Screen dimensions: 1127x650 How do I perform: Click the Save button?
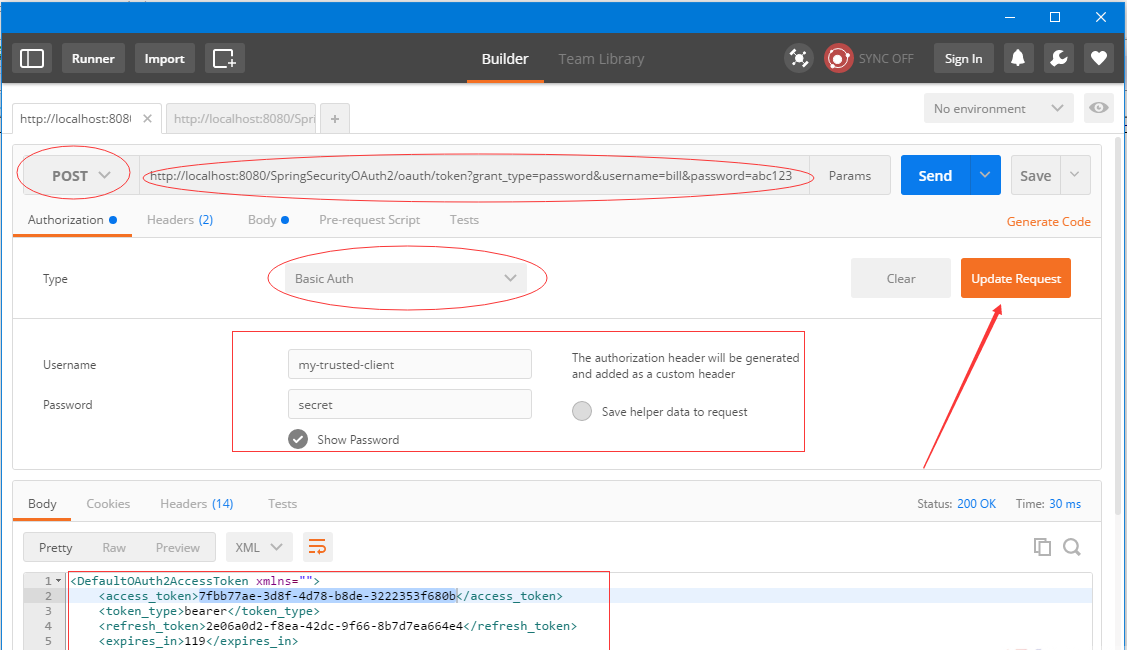(1035, 175)
